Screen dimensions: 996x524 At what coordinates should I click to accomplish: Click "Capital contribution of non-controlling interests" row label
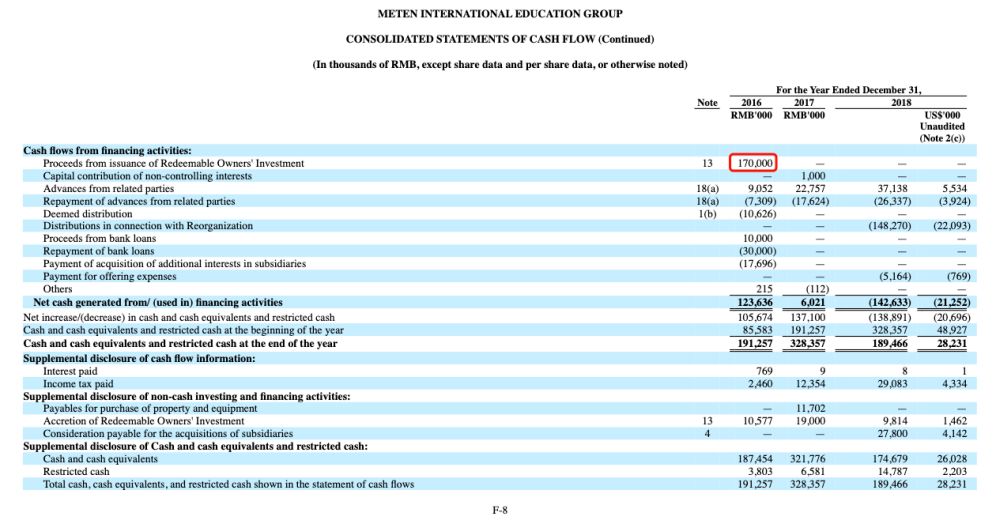tap(147, 176)
